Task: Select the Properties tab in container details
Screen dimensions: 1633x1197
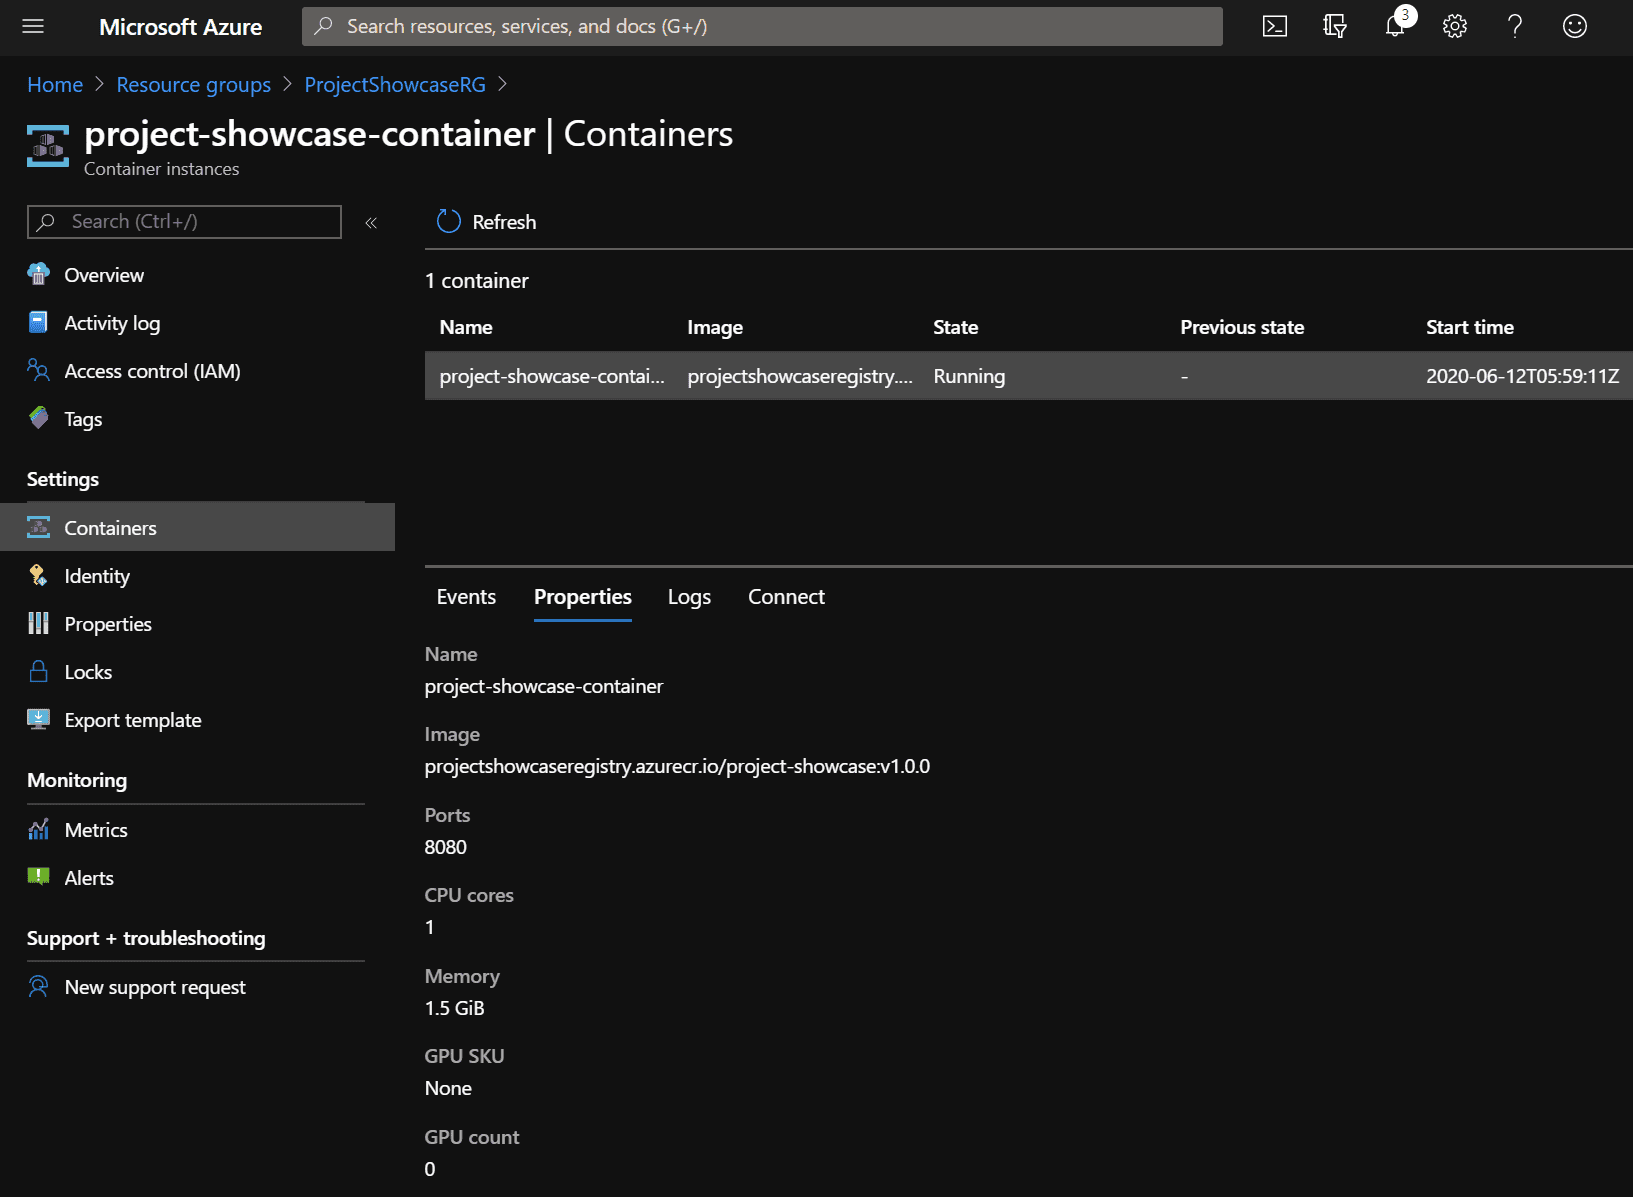Action: (x=583, y=596)
